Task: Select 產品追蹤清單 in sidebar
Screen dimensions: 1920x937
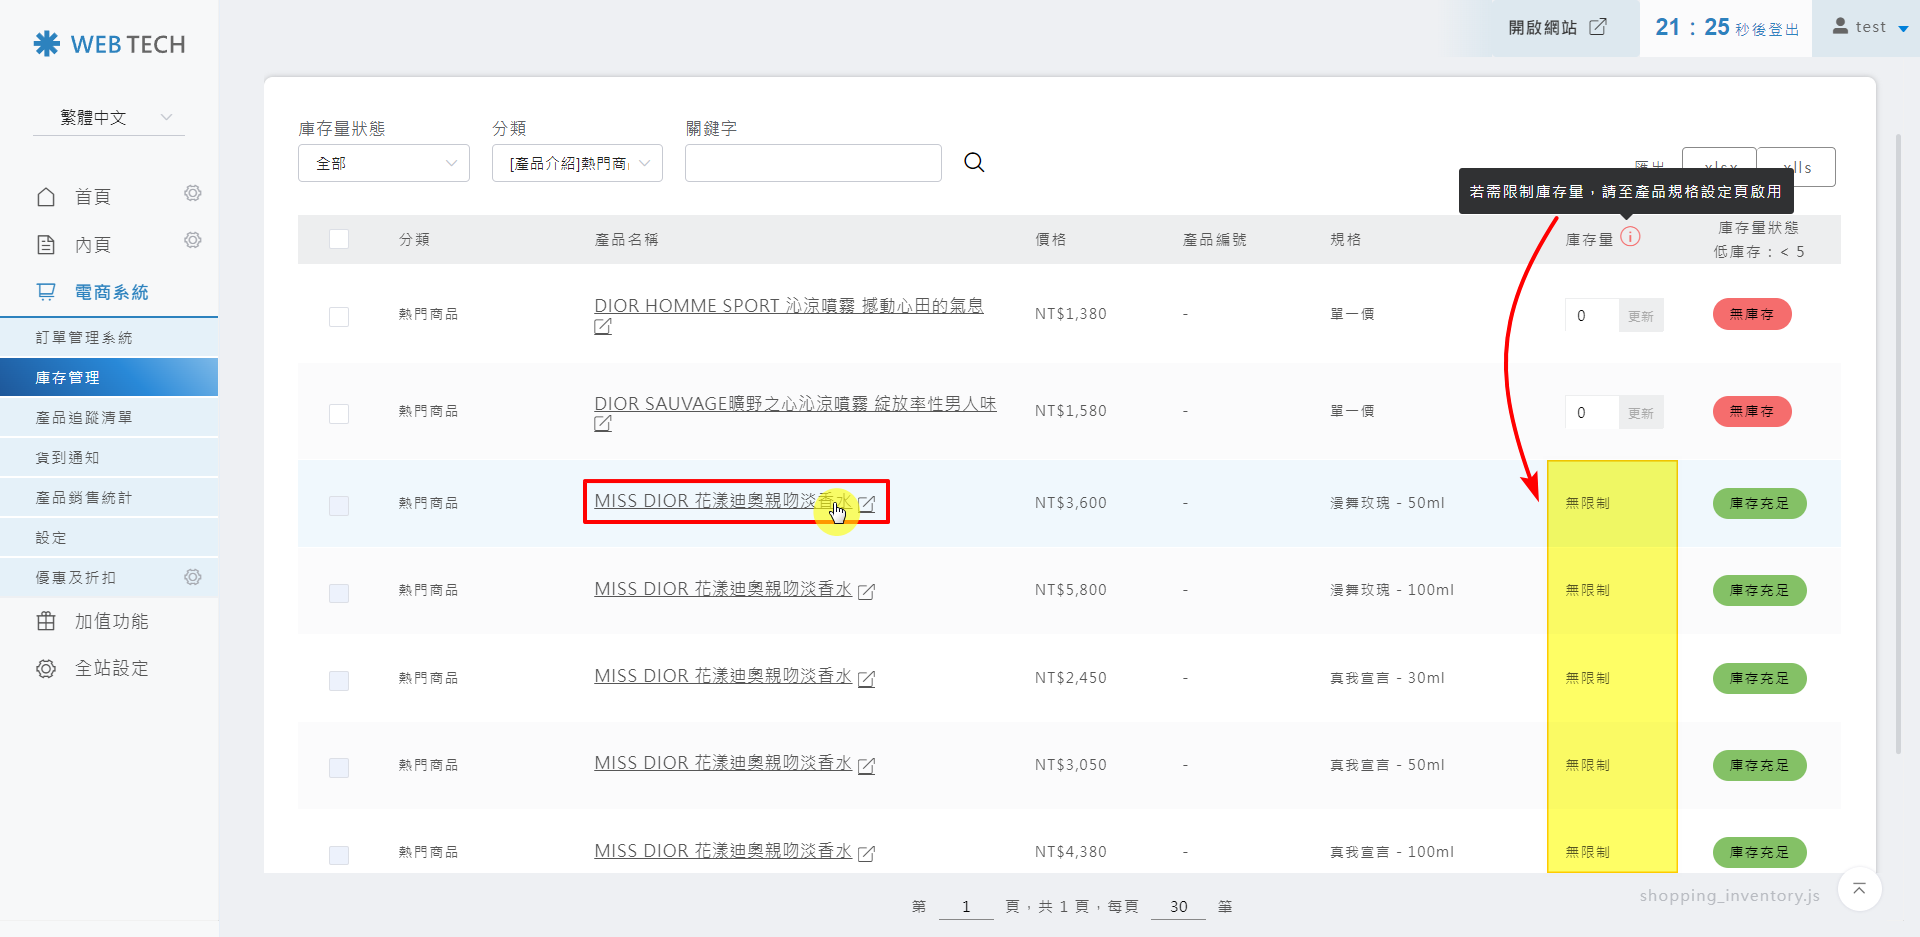Action: tap(84, 418)
